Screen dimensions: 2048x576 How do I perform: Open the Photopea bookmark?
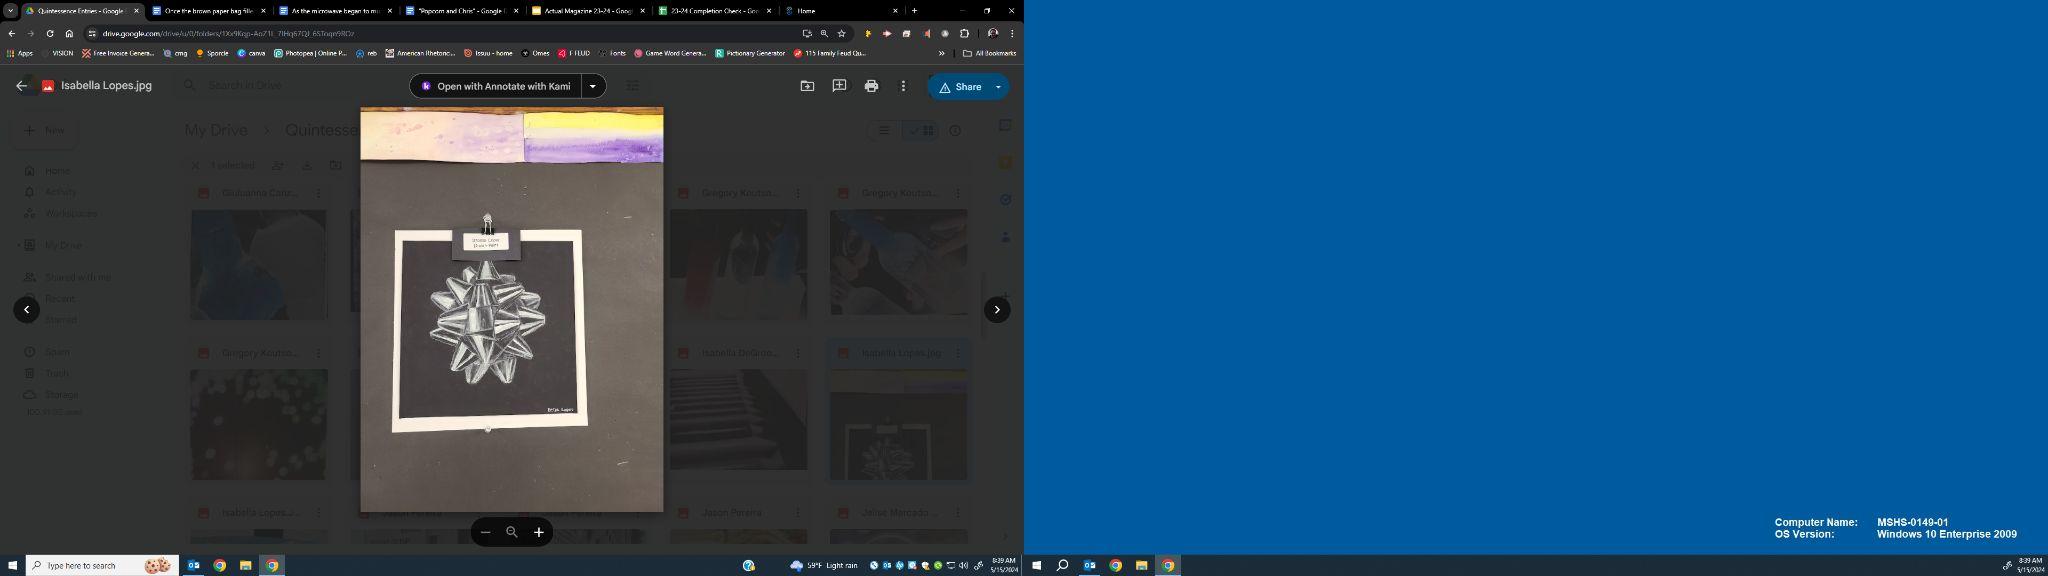pos(311,53)
